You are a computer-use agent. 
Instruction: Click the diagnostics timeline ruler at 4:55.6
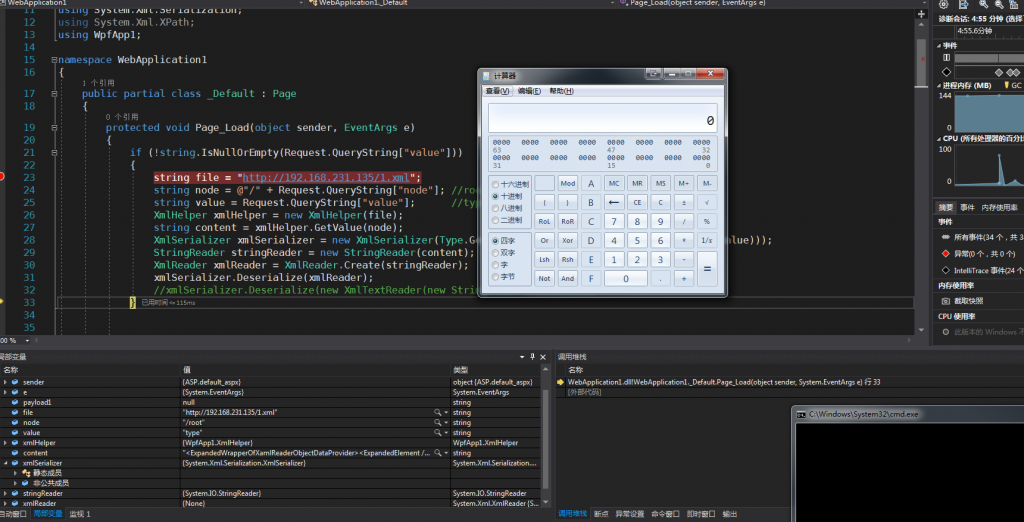(989, 31)
